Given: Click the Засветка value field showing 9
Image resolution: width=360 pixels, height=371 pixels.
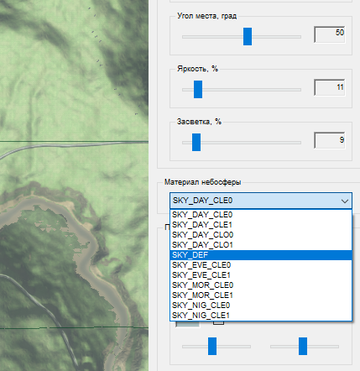Looking at the screenshot, I should click(x=329, y=140).
